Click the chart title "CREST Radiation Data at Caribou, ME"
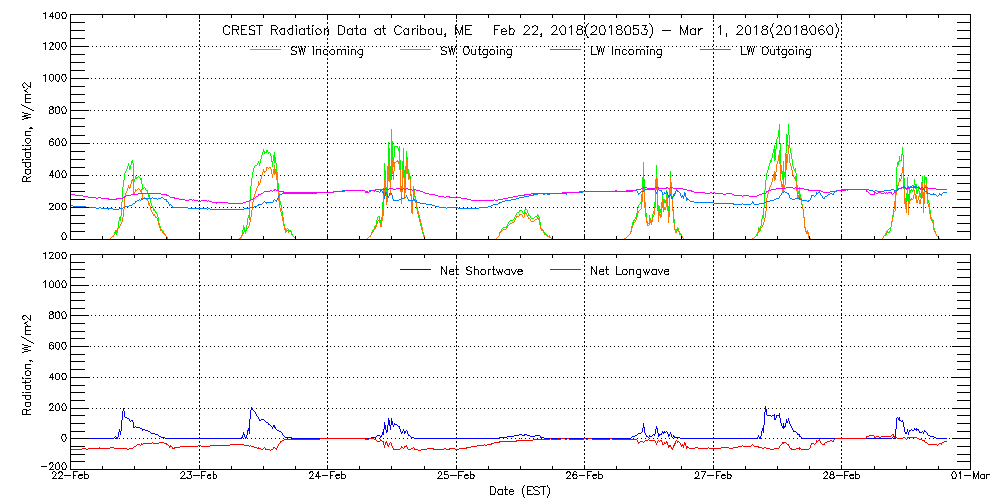This screenshot has width=1000, height=500. pos(347,30)
